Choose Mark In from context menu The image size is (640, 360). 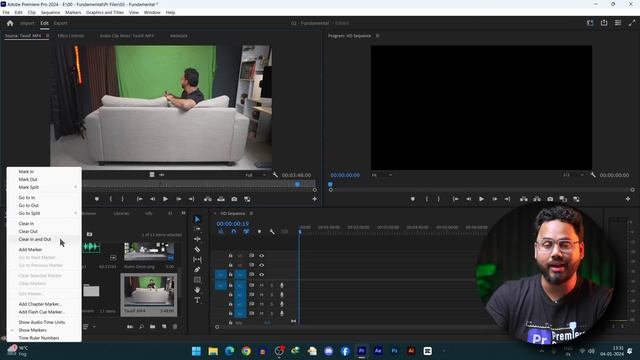click(x=44, y=172)
